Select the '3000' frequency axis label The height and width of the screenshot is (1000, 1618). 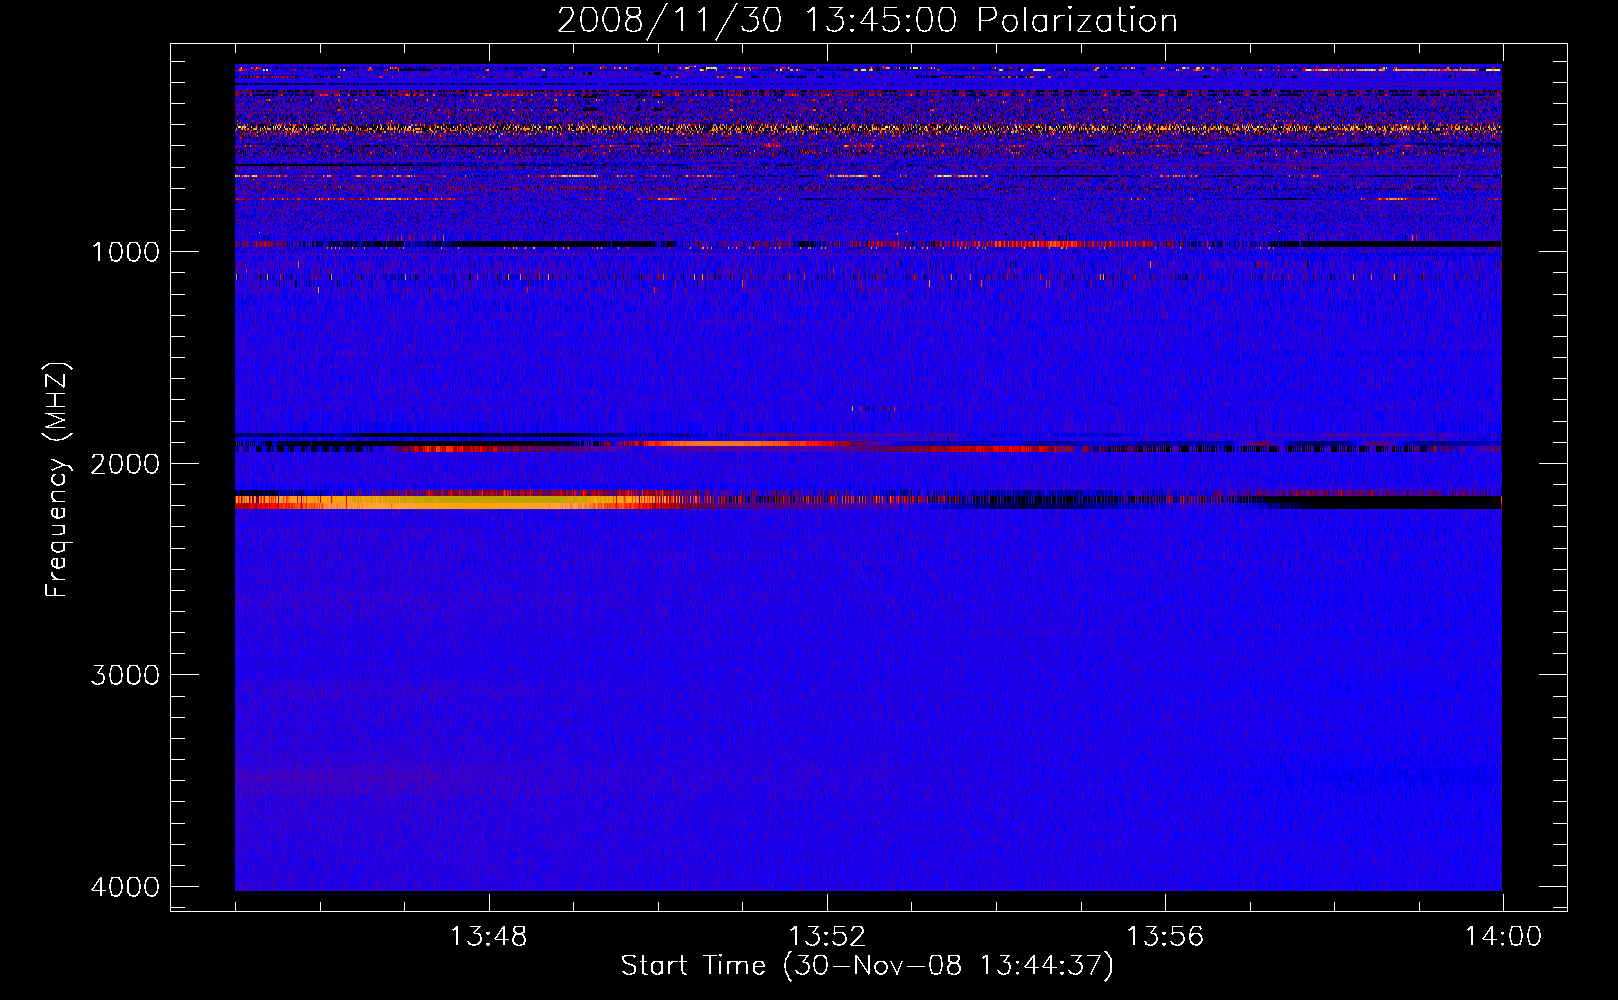click(x=125, y=675)
